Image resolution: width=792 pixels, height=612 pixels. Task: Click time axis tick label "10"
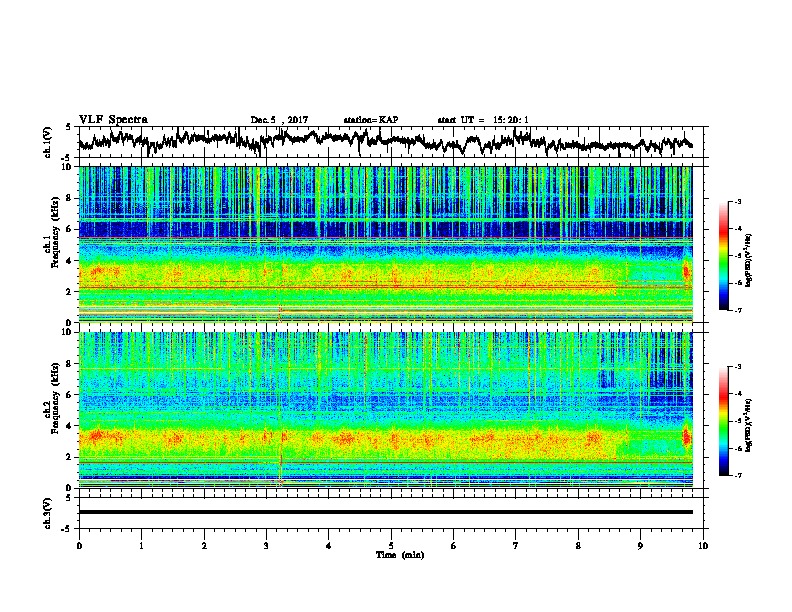[703, 546]
